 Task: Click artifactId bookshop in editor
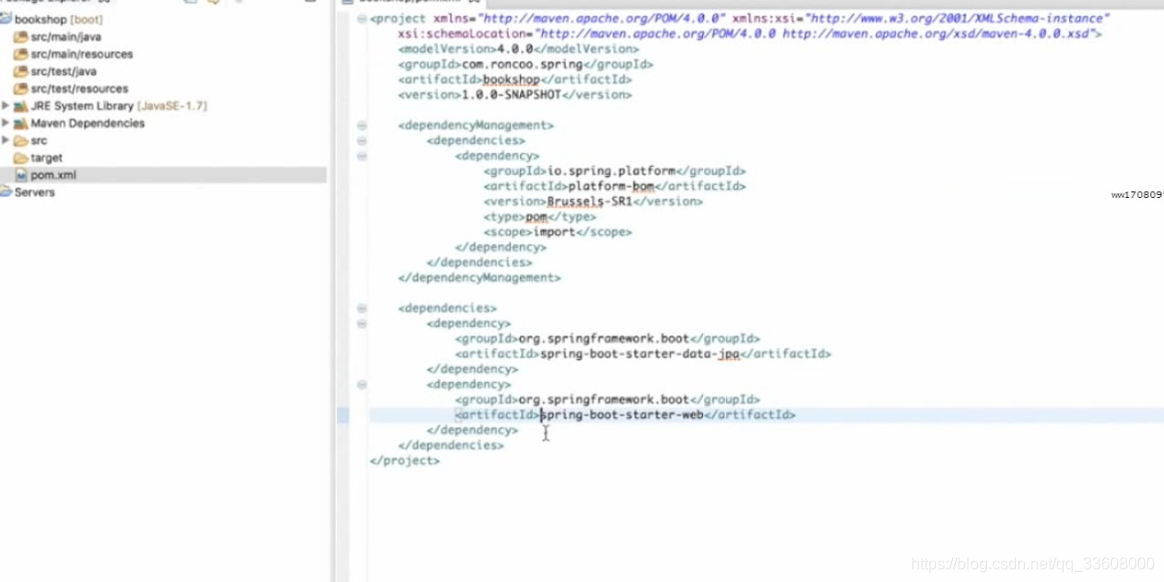(511, 79)
